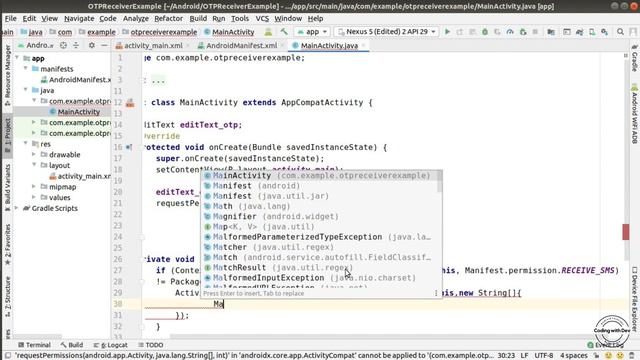Close the MainActivity.java tab
This screenshot has height=360, width=640.
363,45
